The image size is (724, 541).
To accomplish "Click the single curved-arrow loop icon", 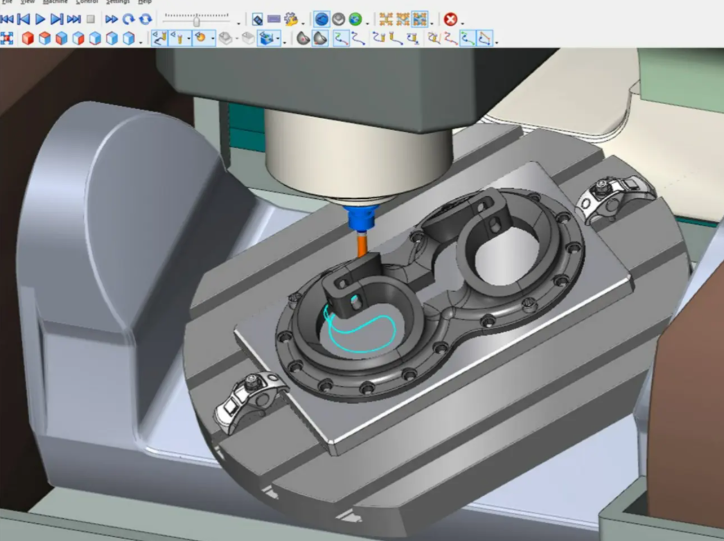I will pyautogui.click(x=128, y=19).
